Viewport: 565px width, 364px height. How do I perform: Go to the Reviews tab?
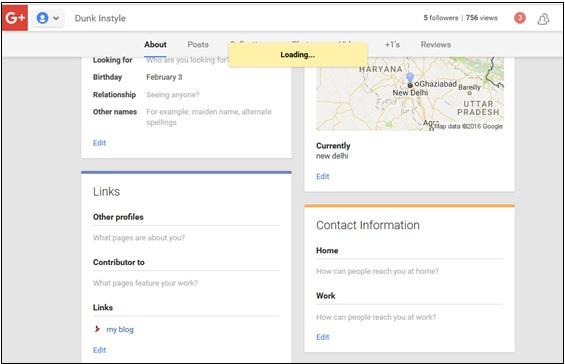pos(436,44)
